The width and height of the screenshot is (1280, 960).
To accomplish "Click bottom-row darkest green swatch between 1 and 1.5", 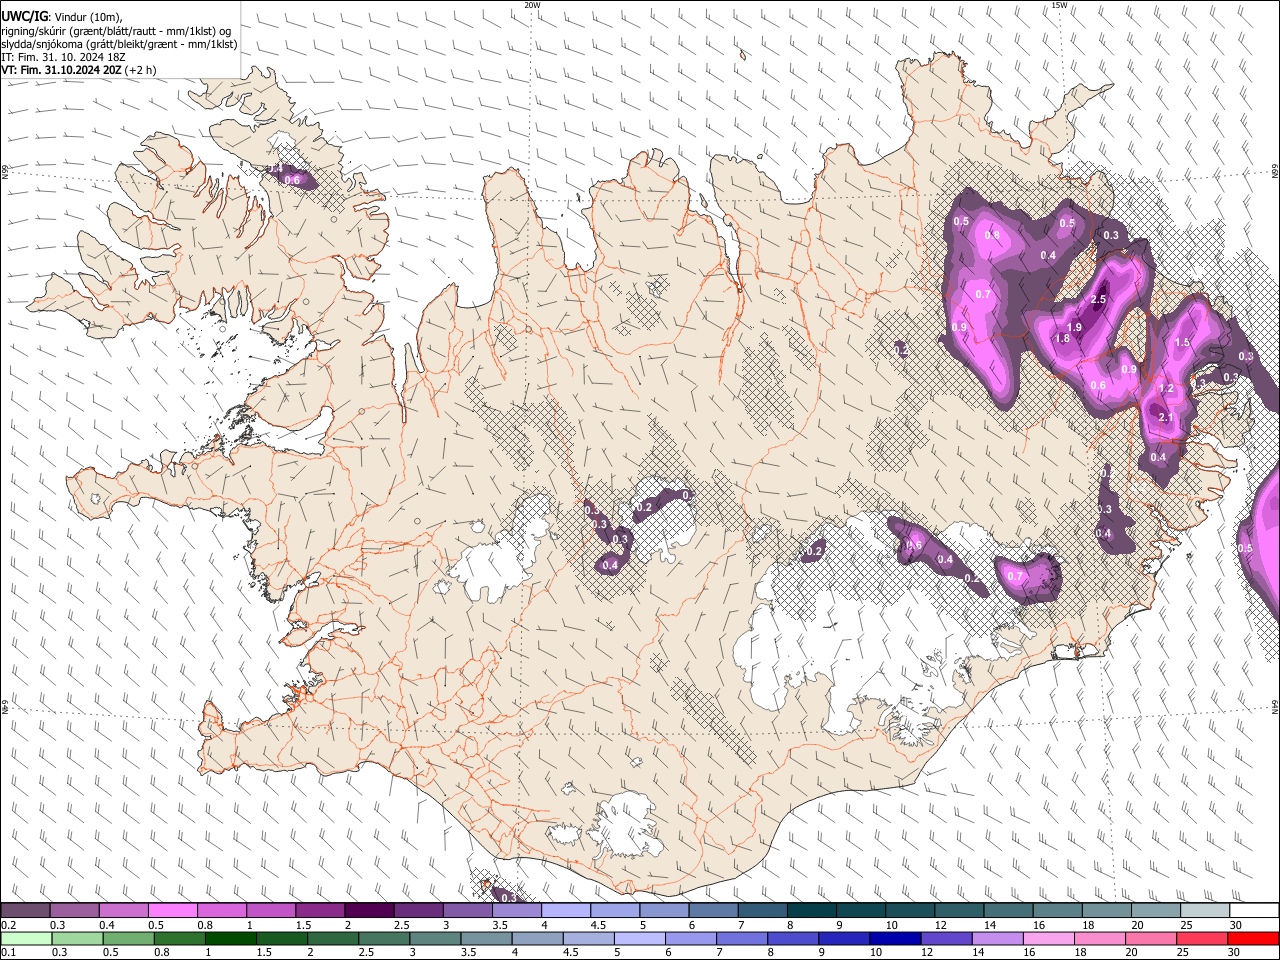I will (x=231, y=938).
